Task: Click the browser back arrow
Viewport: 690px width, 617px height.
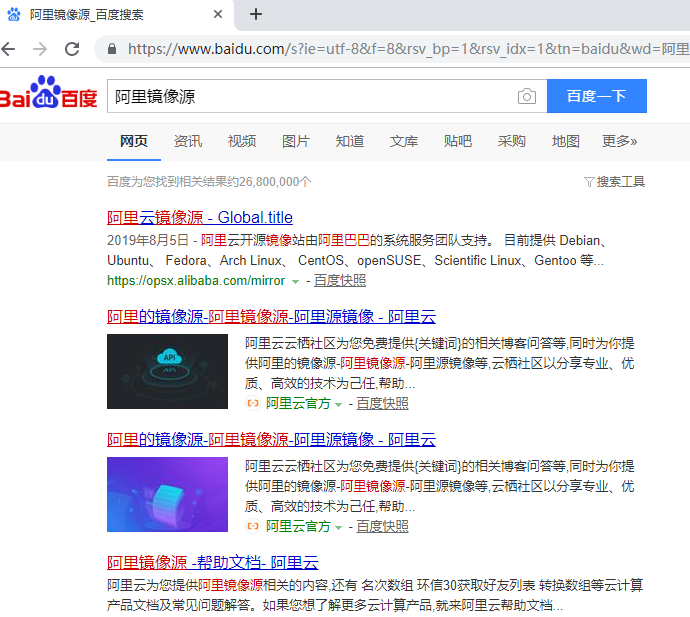Action: [x=8, y=49]
